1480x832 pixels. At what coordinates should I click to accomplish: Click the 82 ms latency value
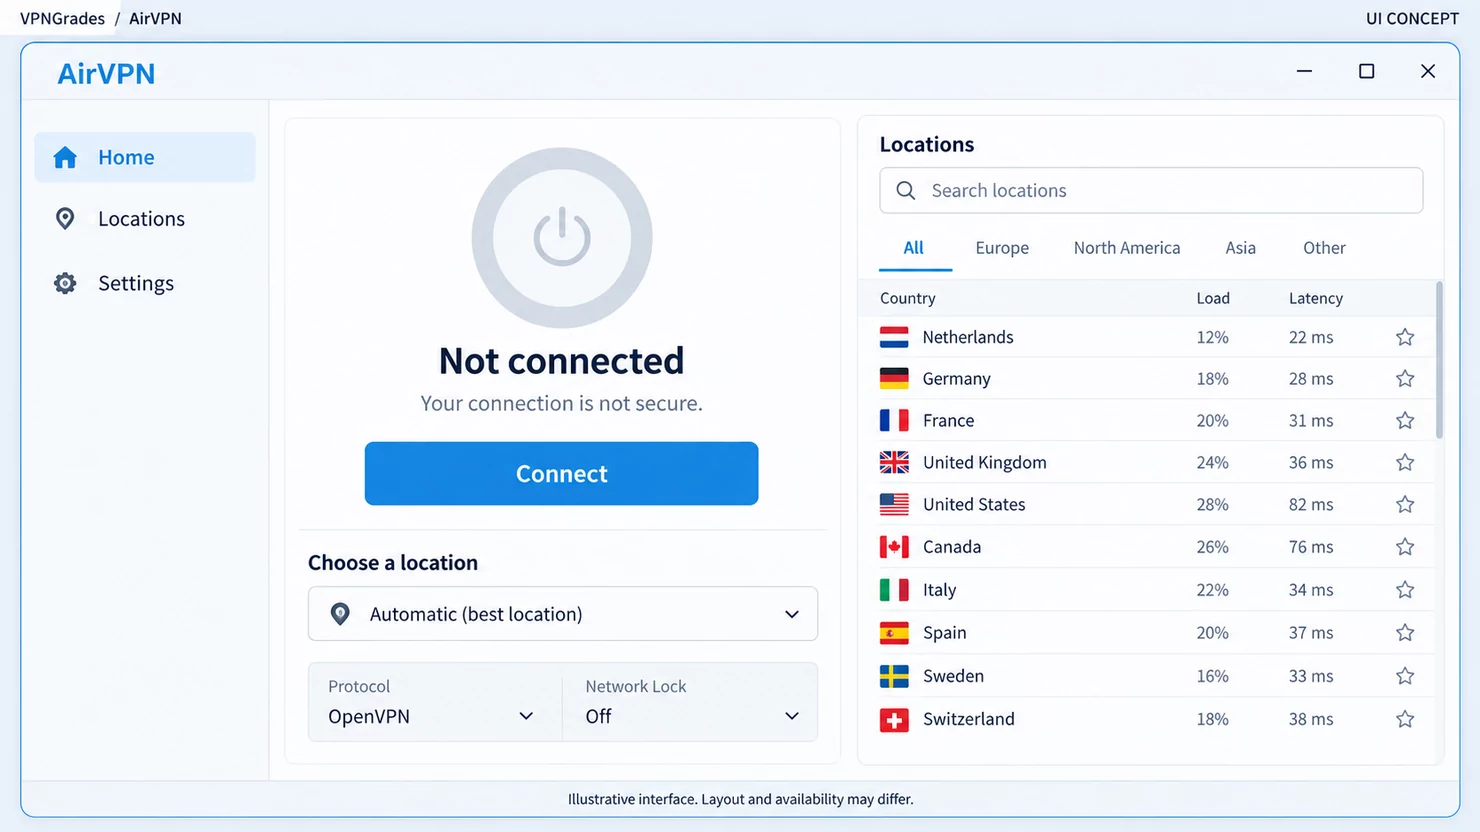[x=1311, y=504]
